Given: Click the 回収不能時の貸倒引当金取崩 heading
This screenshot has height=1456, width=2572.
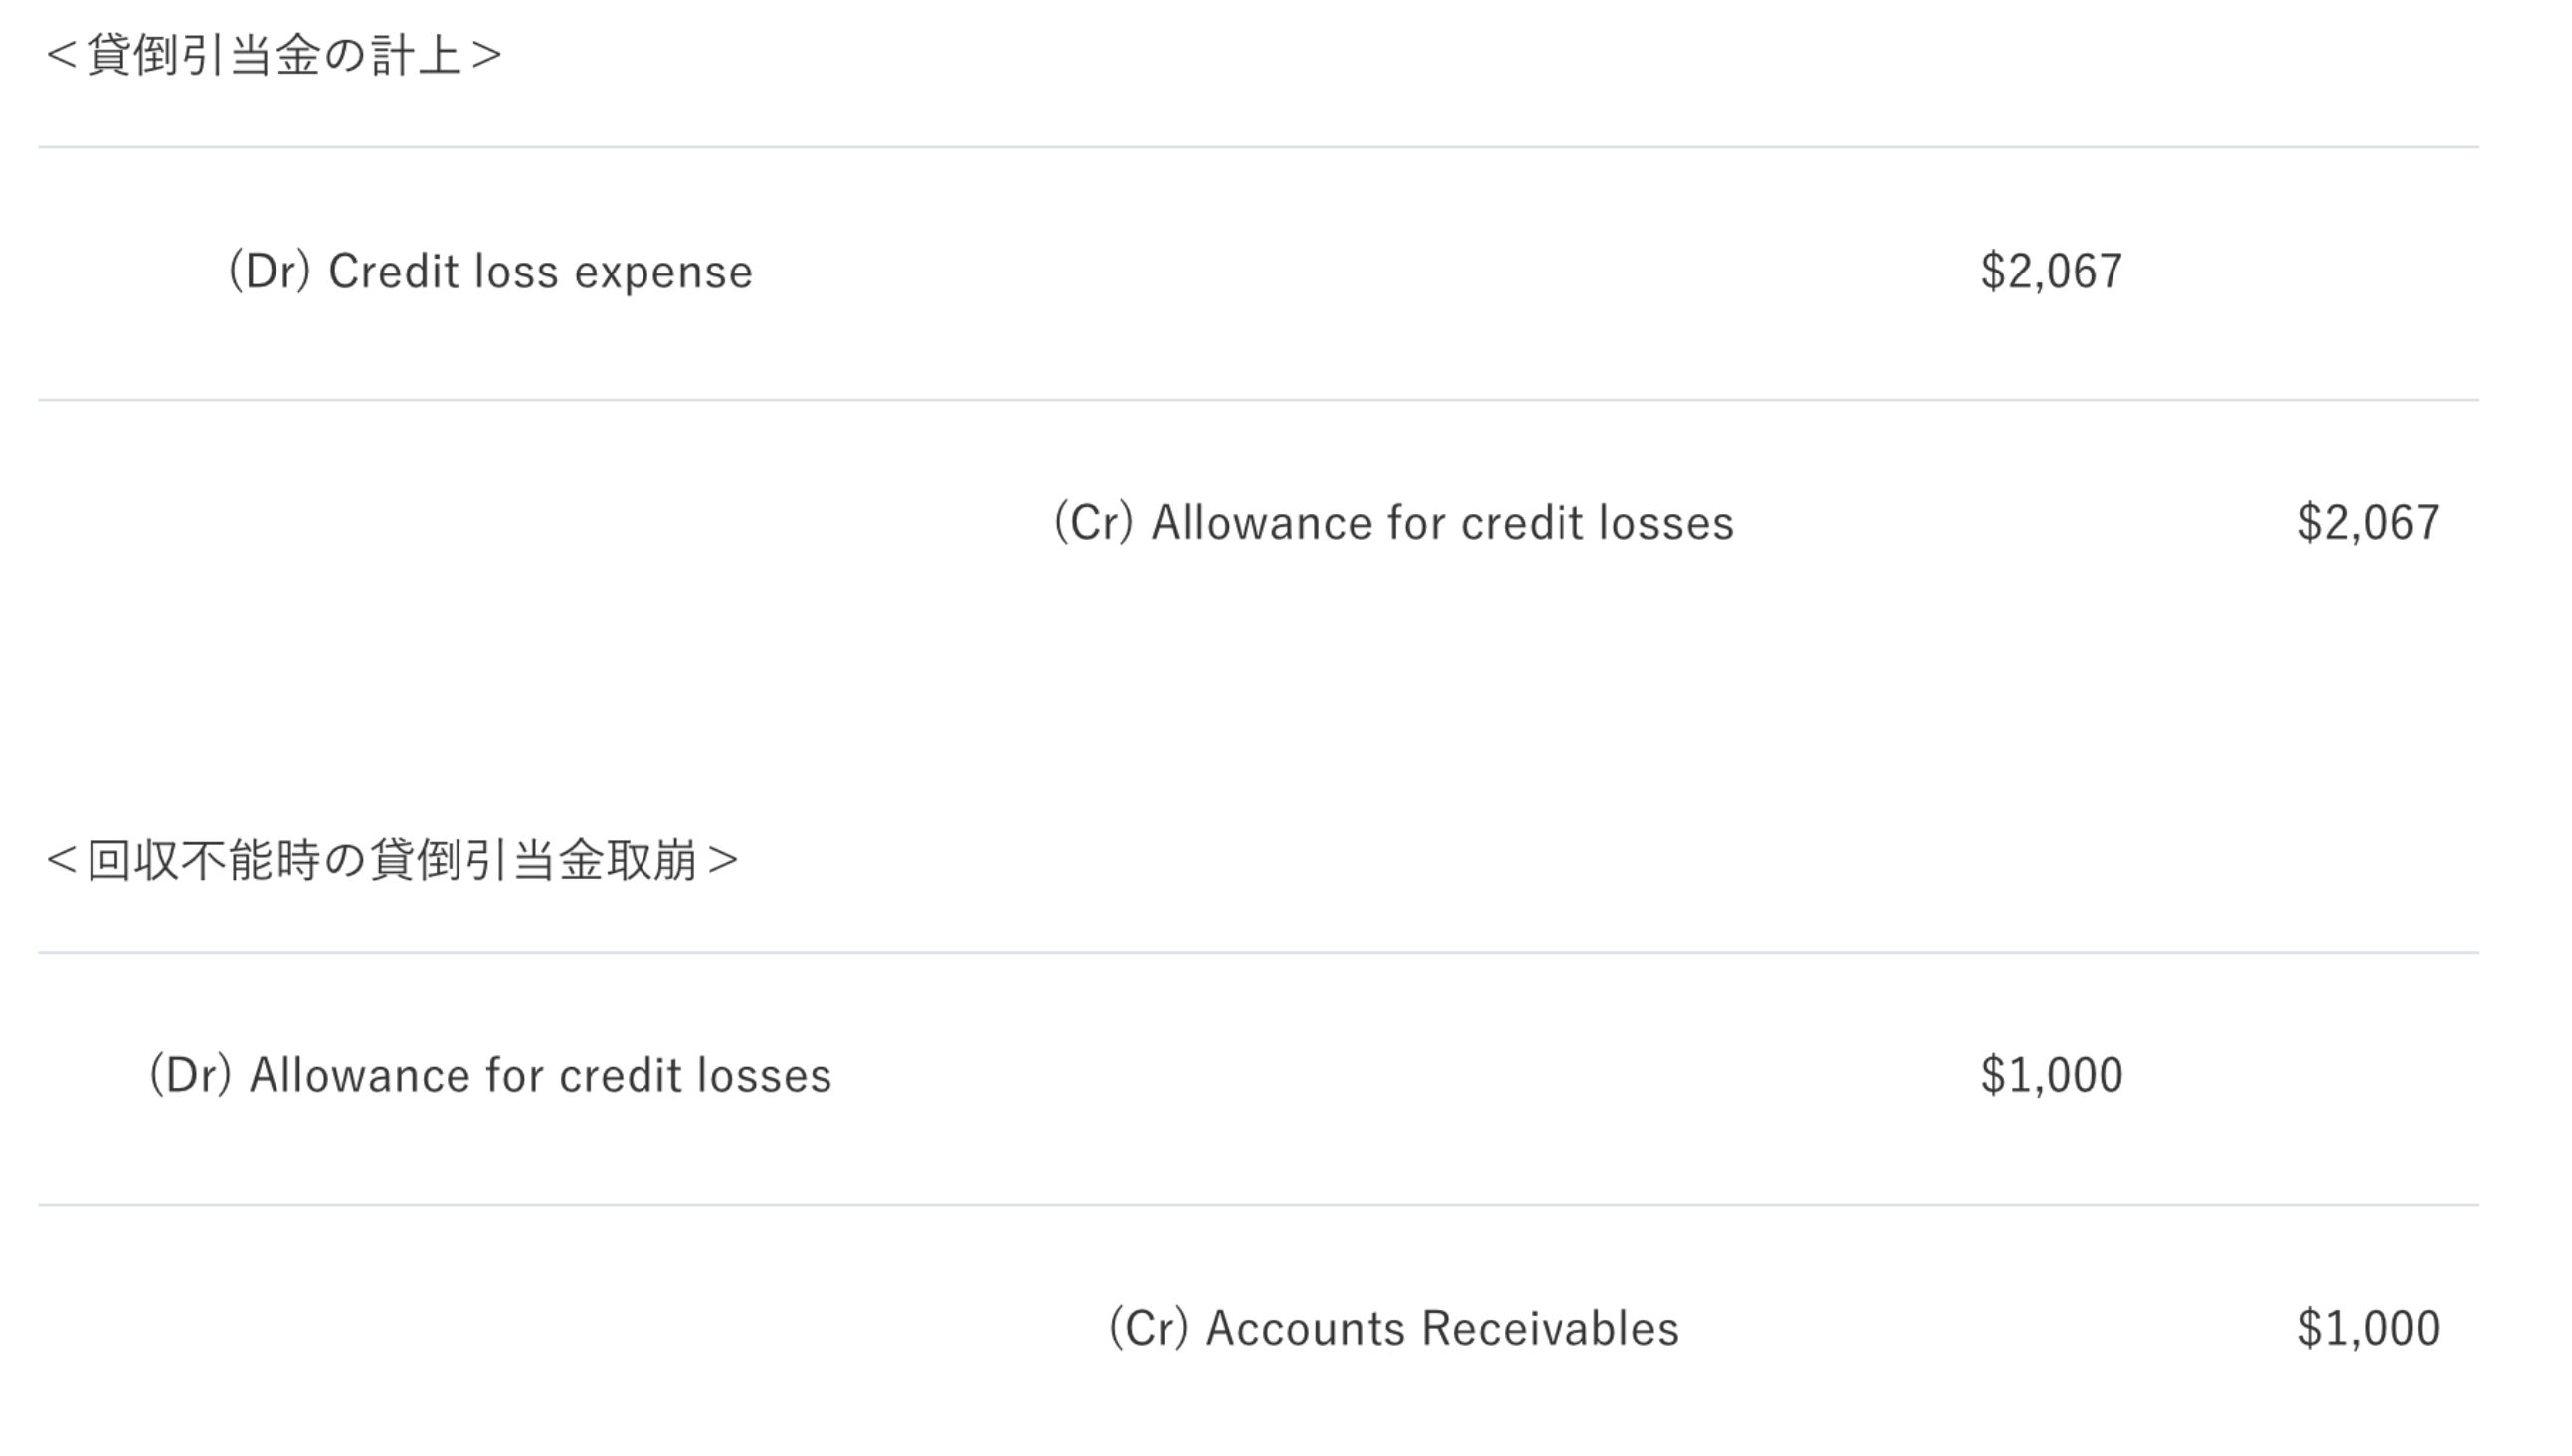Looking at the screenshot, I should point(392,860).
